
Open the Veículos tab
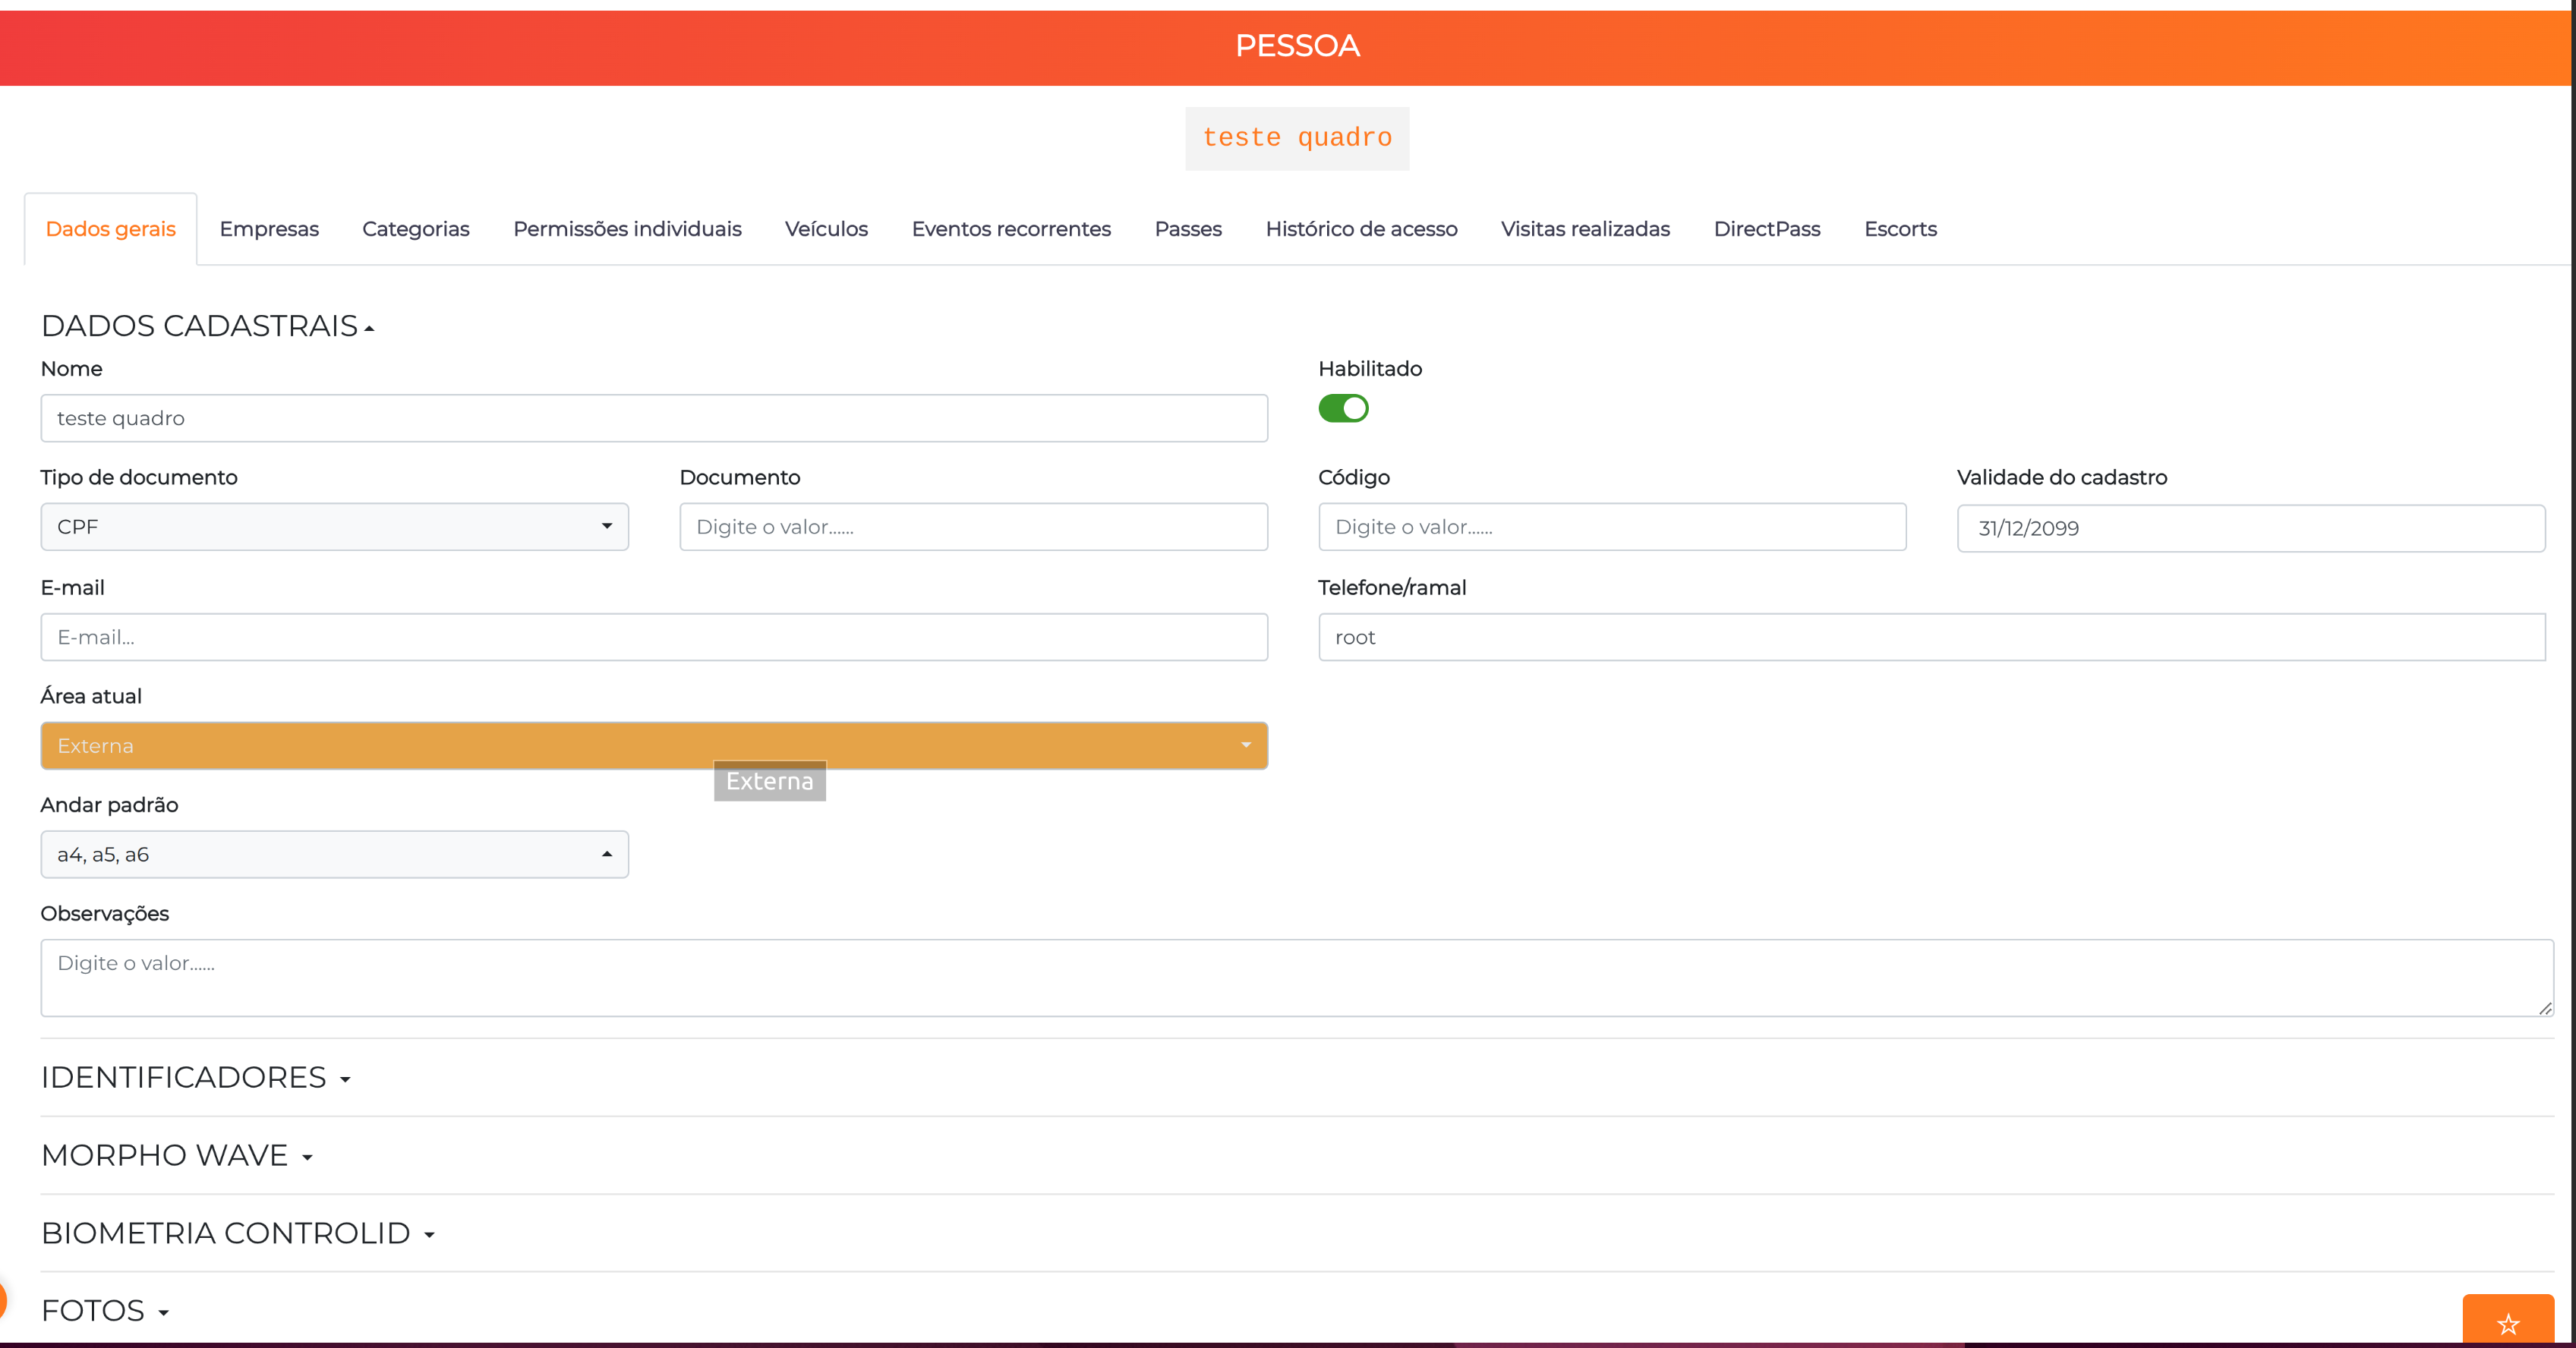pos(826,229)
